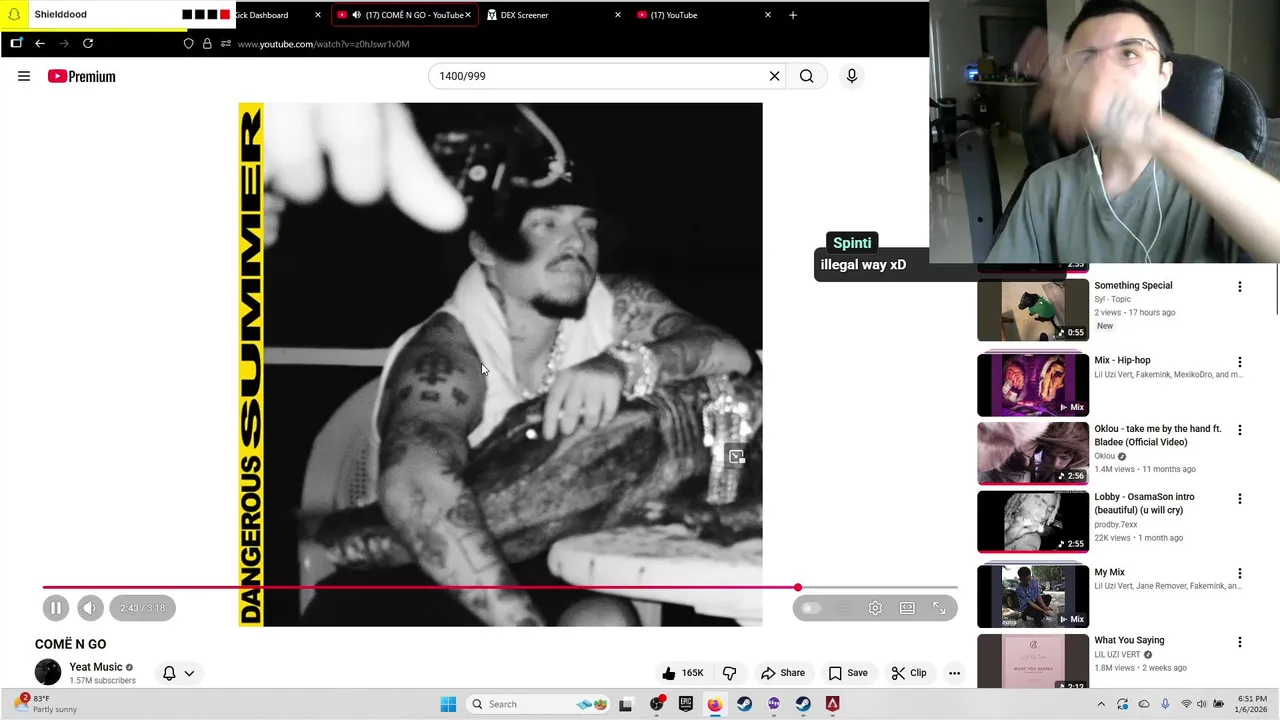Open Yeat Music channel name link
The width and height of the screenshot is (1280, 720).
[x=96, y=667]
